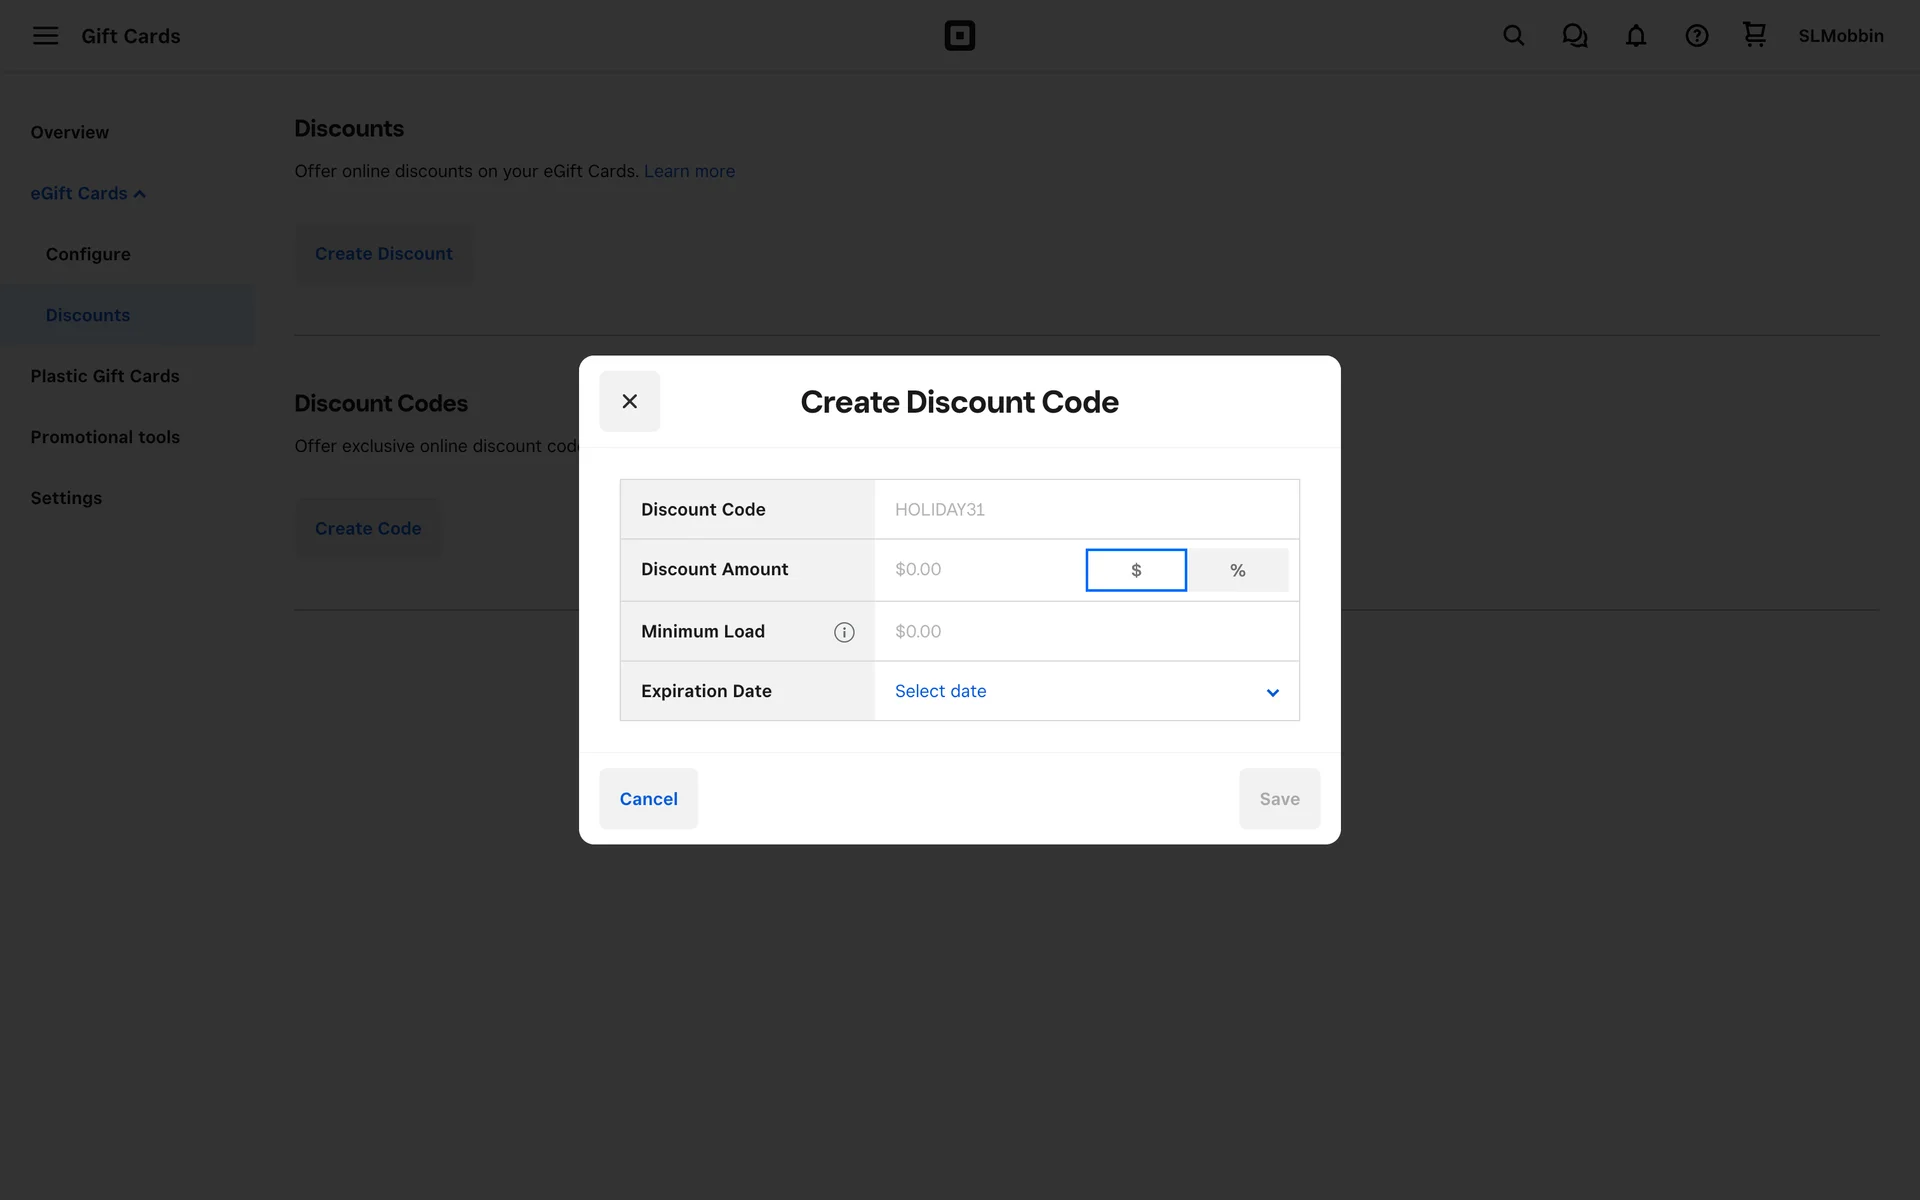Switch discount type to percent

coord(1237,570)
